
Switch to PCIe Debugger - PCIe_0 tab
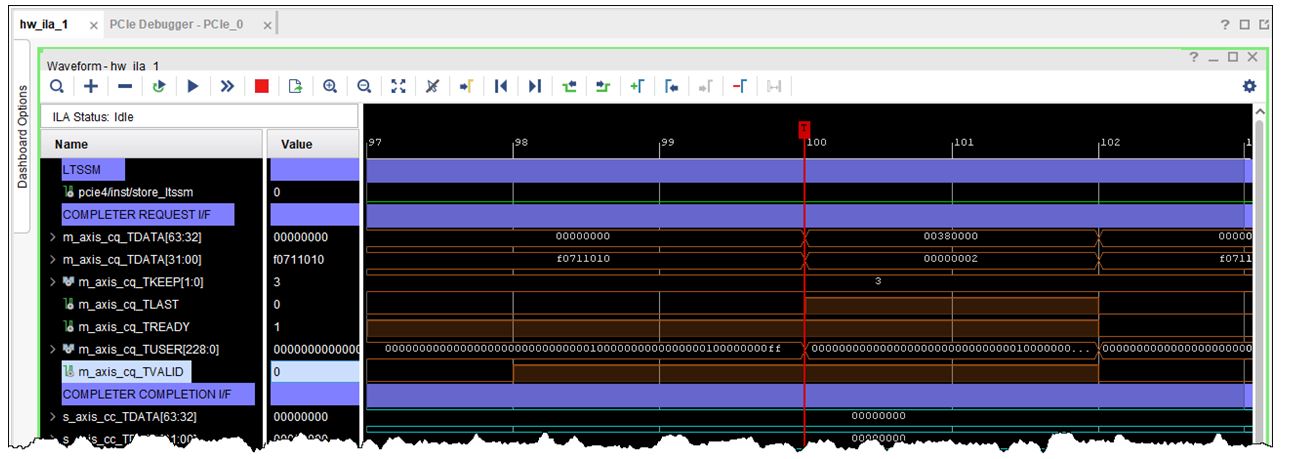177,24
